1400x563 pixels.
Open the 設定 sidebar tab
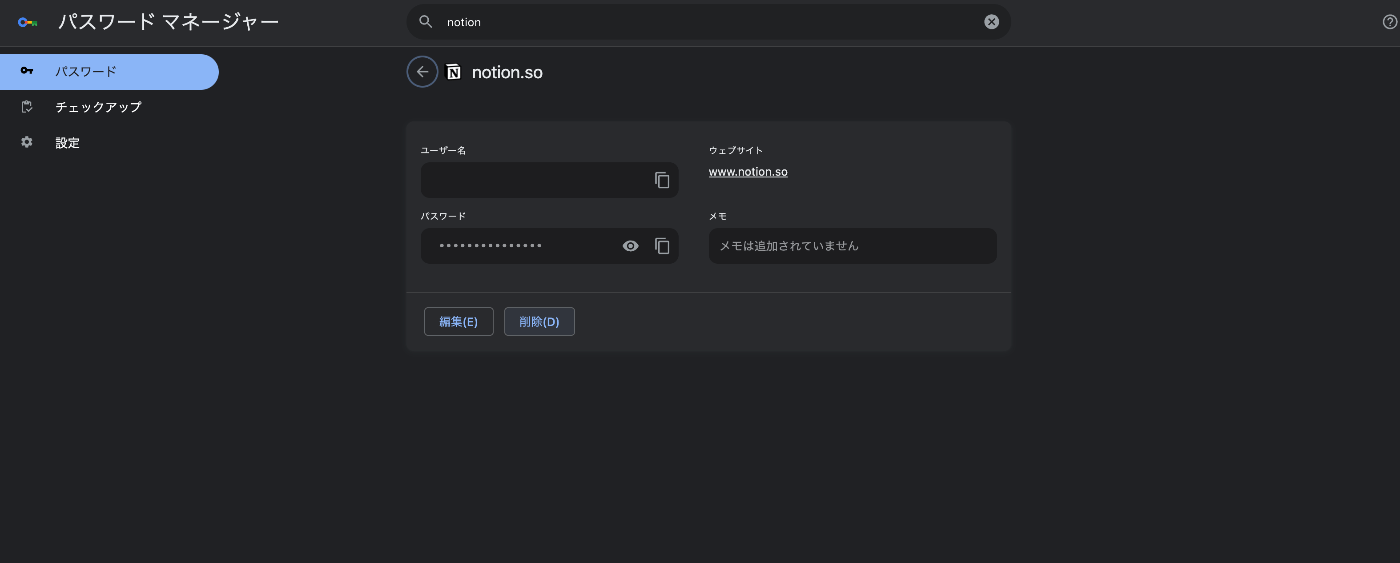(109, 143)
